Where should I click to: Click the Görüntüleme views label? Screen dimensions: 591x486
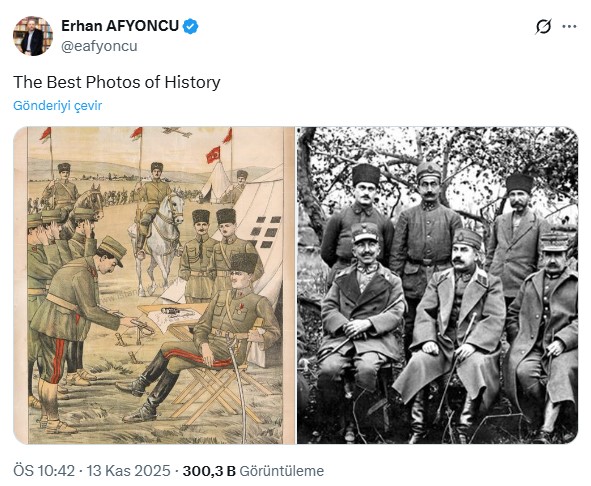pyautogui.click(x=282, y=471)
